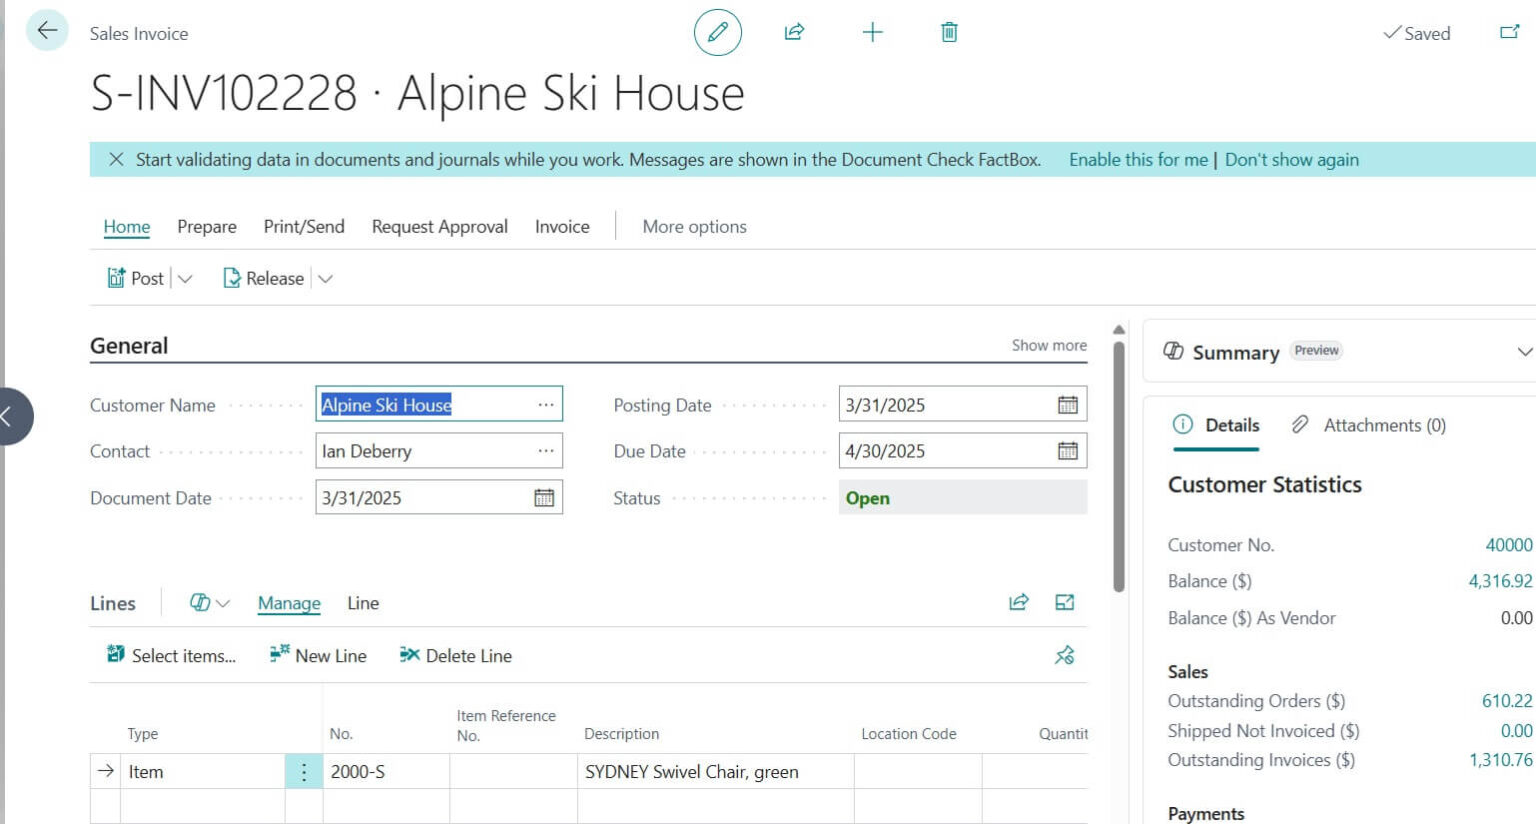Create a new document with the plus icon
The image size is (1536, 824).
pos(871,32)
